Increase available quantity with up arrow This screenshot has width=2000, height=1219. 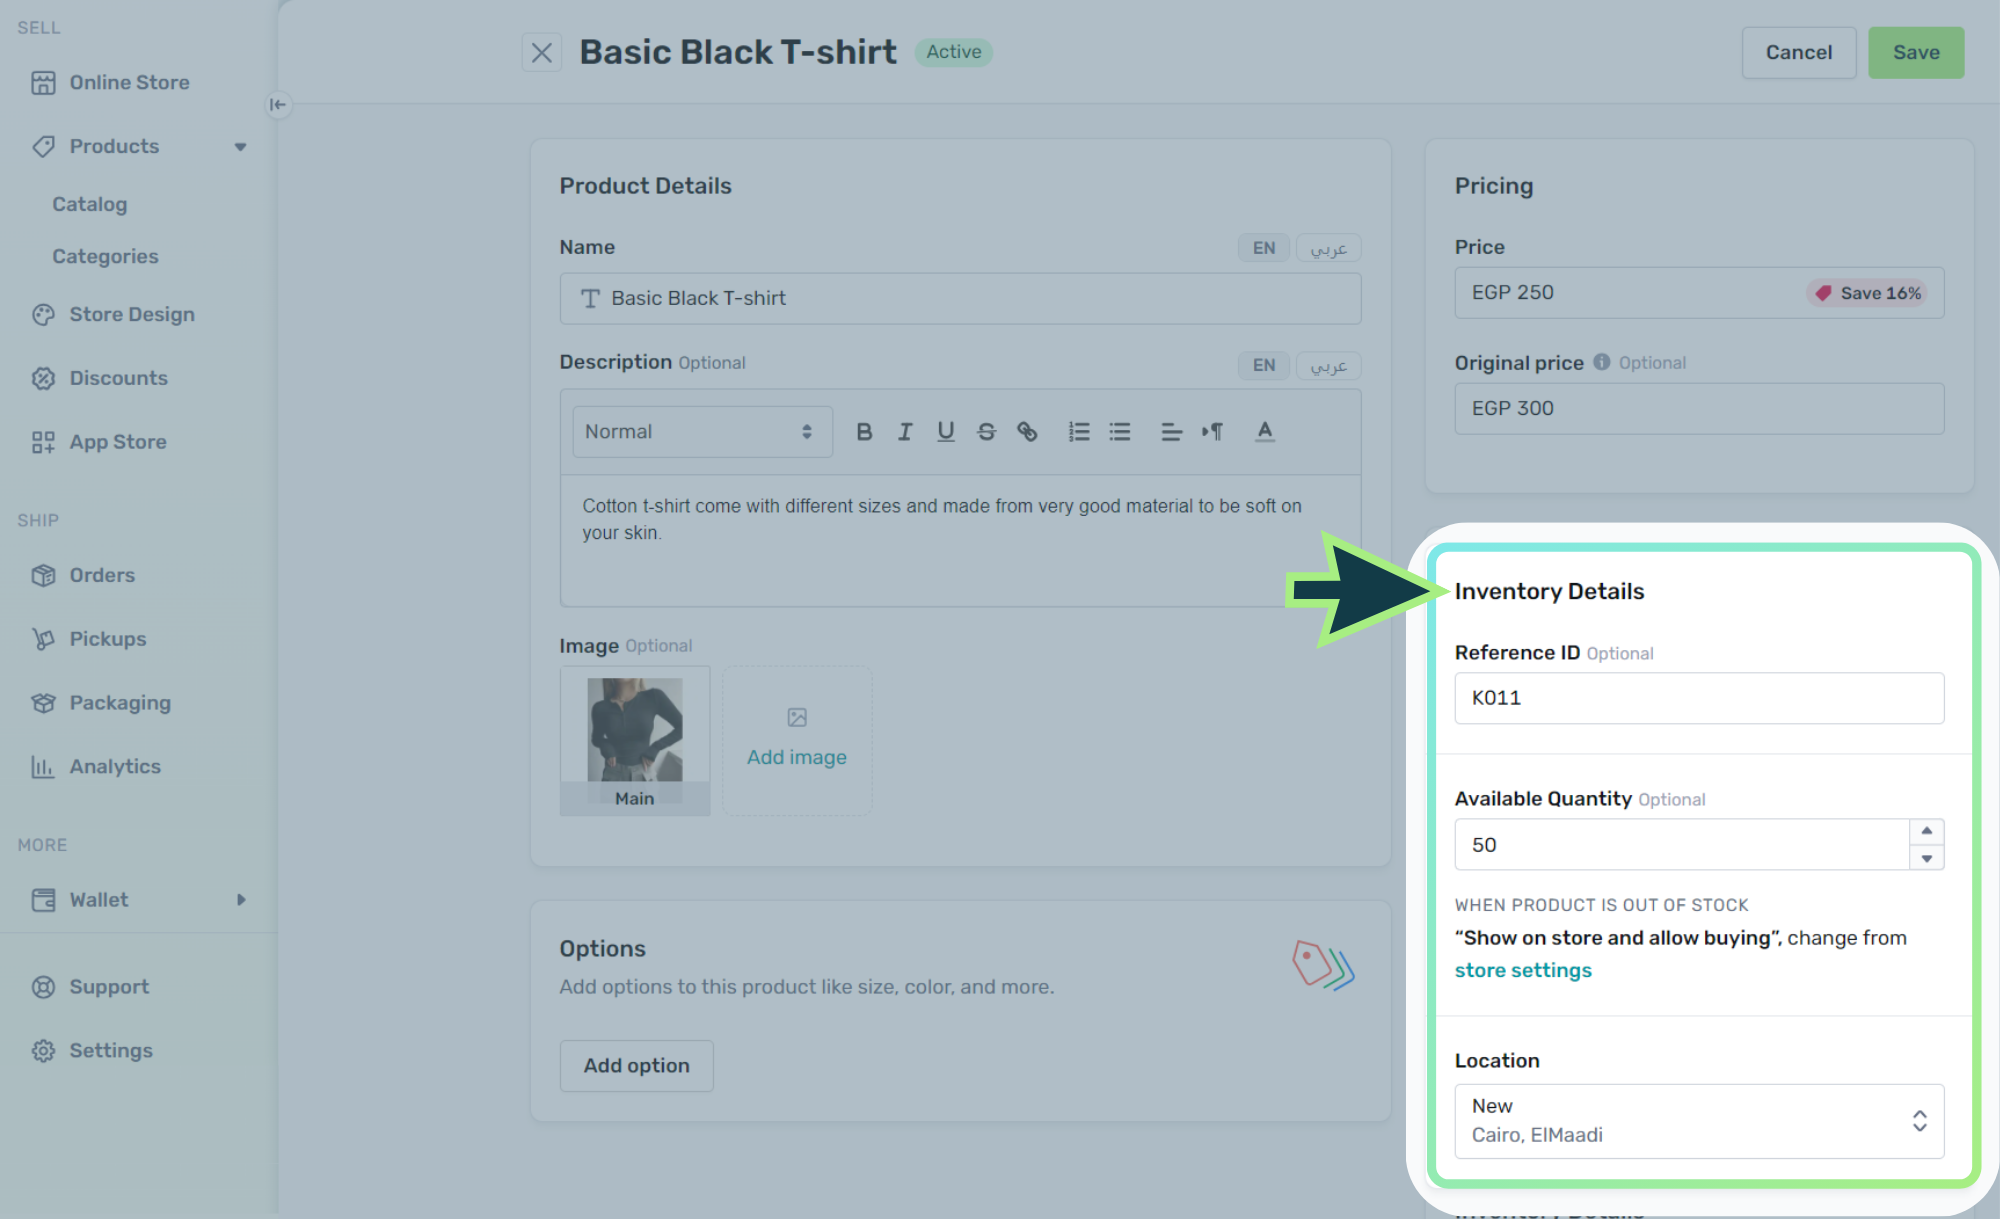coord(1926,831)
